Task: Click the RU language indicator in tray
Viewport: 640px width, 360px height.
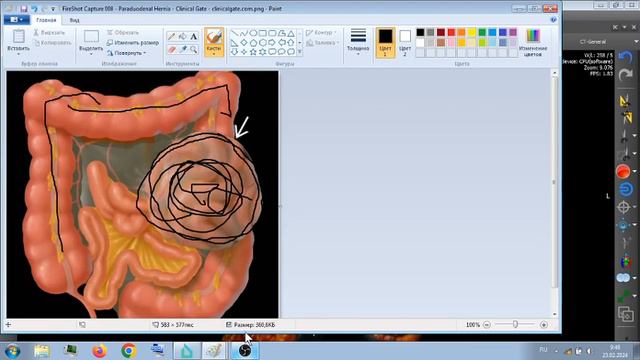Action: coord(543,350)
